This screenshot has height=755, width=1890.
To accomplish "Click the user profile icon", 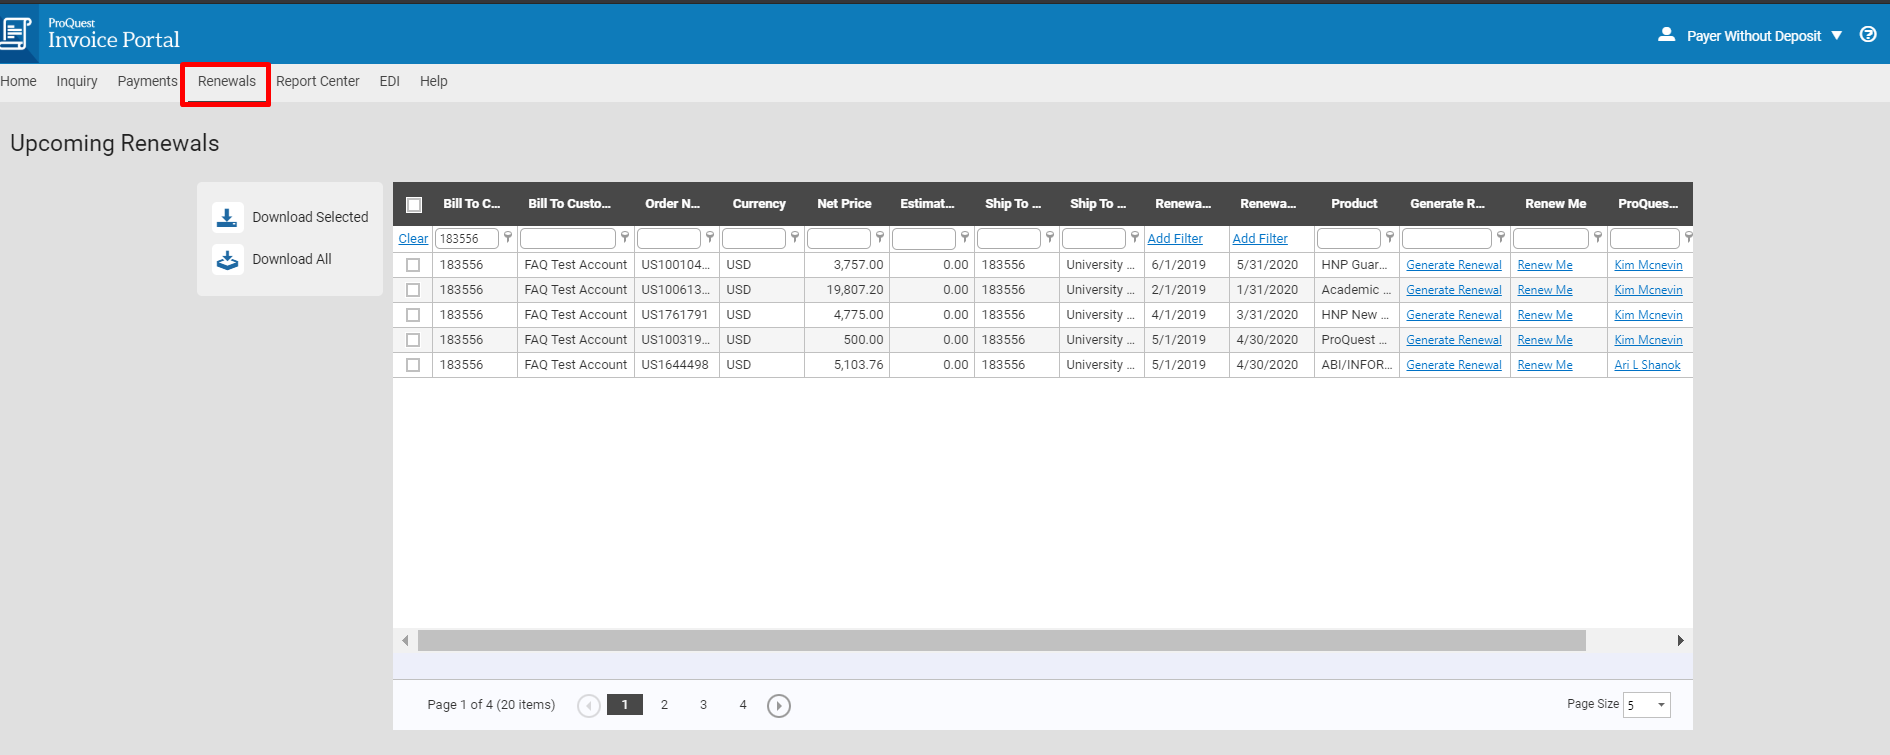I will pos(1666,35).
